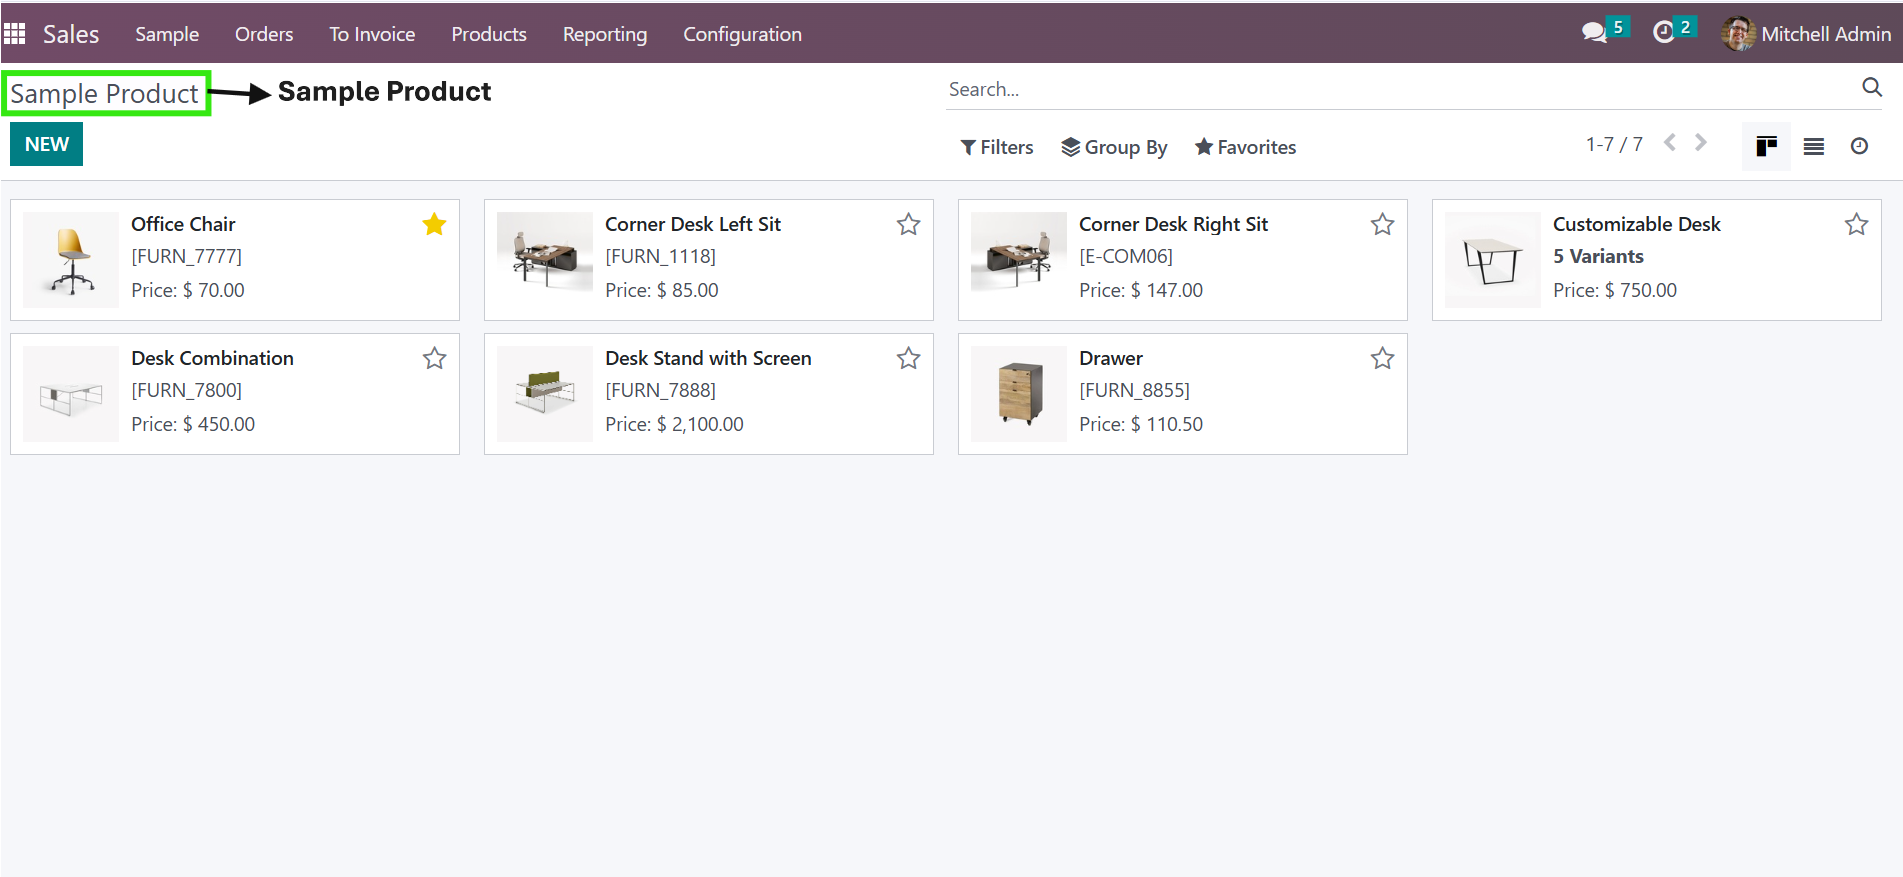Open the Reporting menu
Viewport: 1903px width, 877px height.
pyautogui.click(x=605, y=34)
